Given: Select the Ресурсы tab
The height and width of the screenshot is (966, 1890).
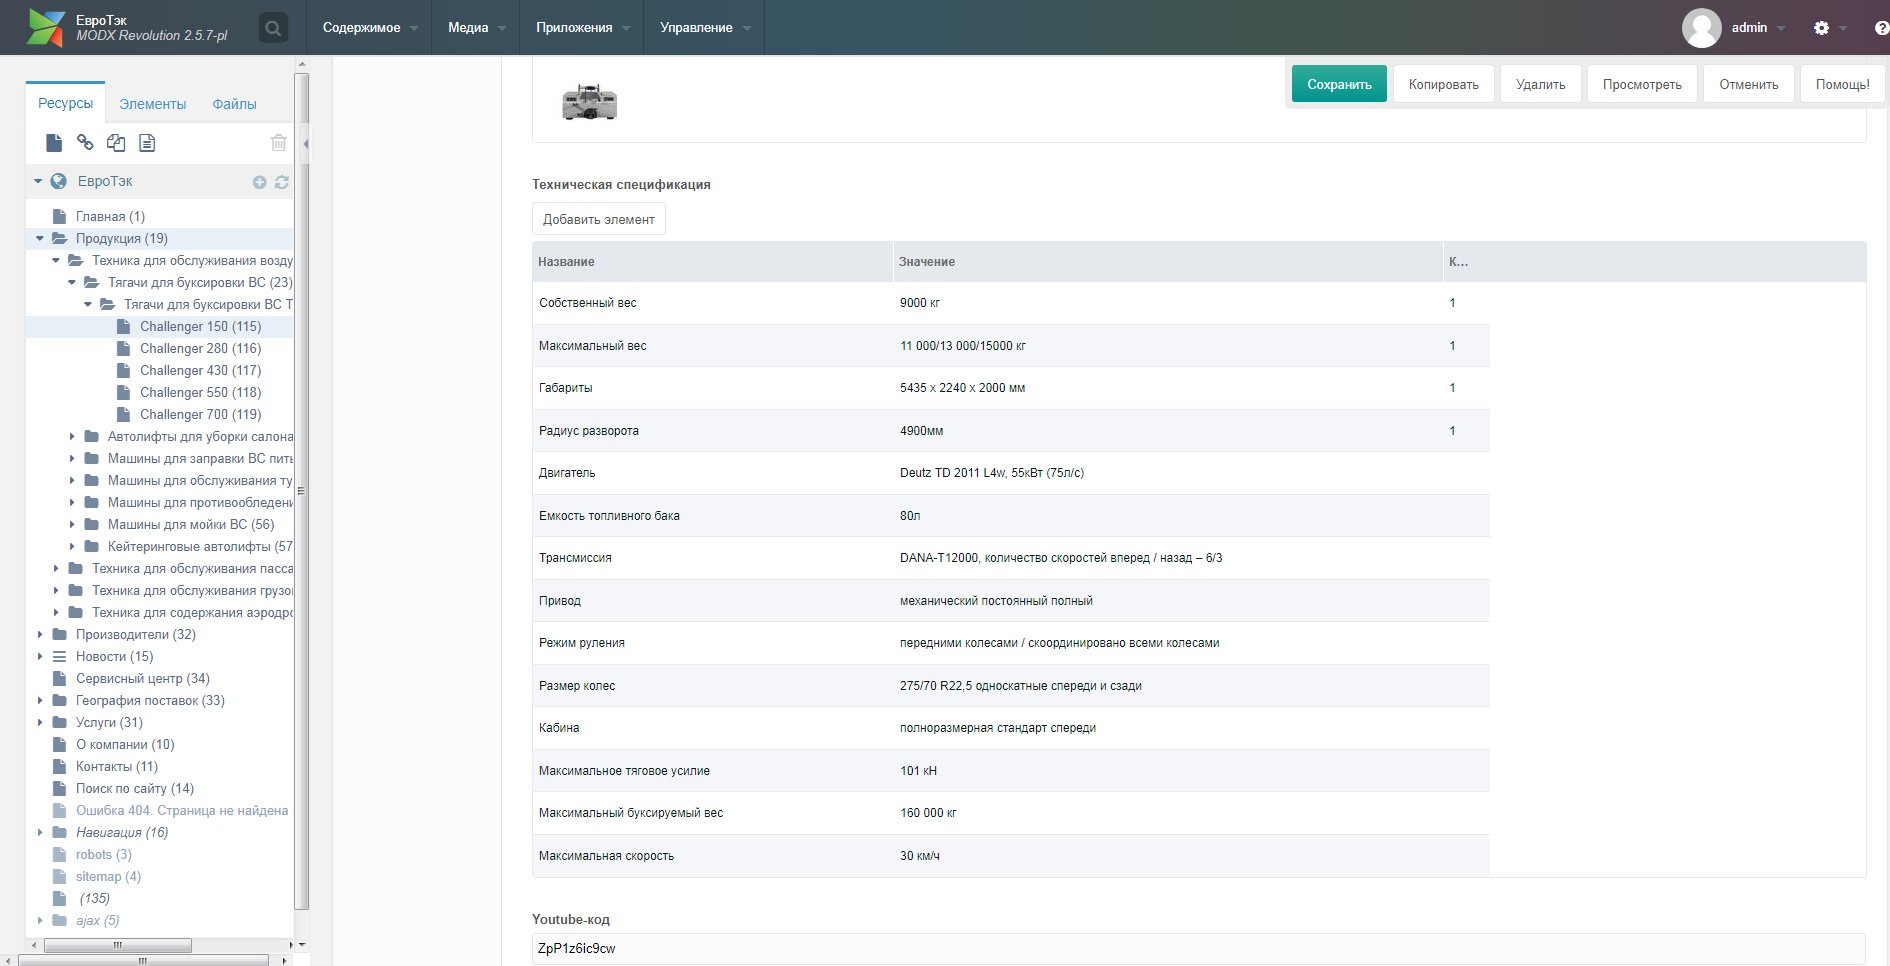Looking at the screenshot, I should tap(65, 103).
